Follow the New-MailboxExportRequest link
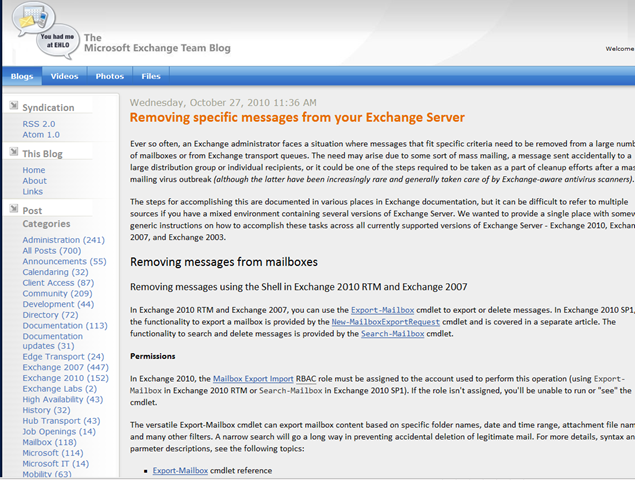 point(386,322)
